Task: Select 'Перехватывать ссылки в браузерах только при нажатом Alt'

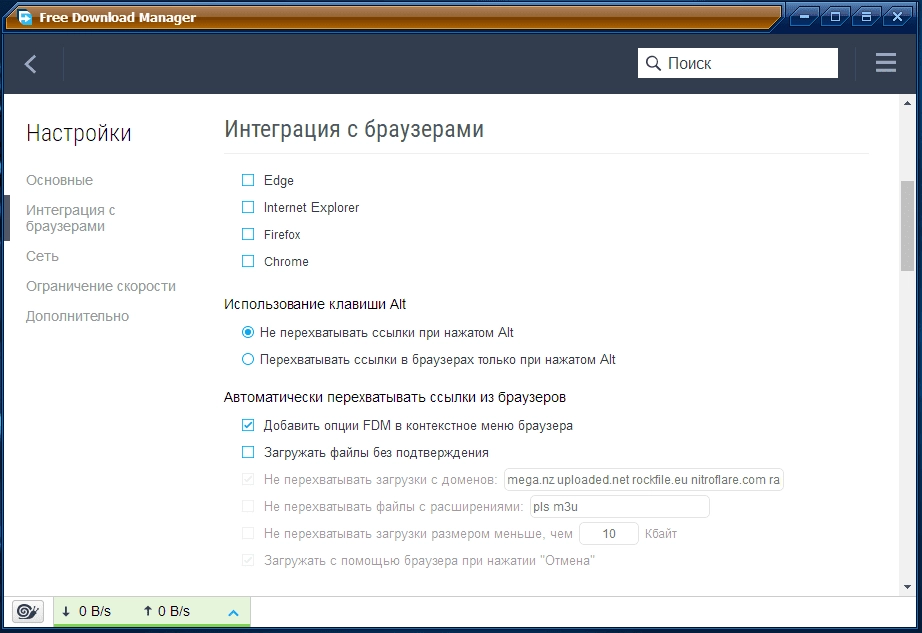Action: click(248, 359)
